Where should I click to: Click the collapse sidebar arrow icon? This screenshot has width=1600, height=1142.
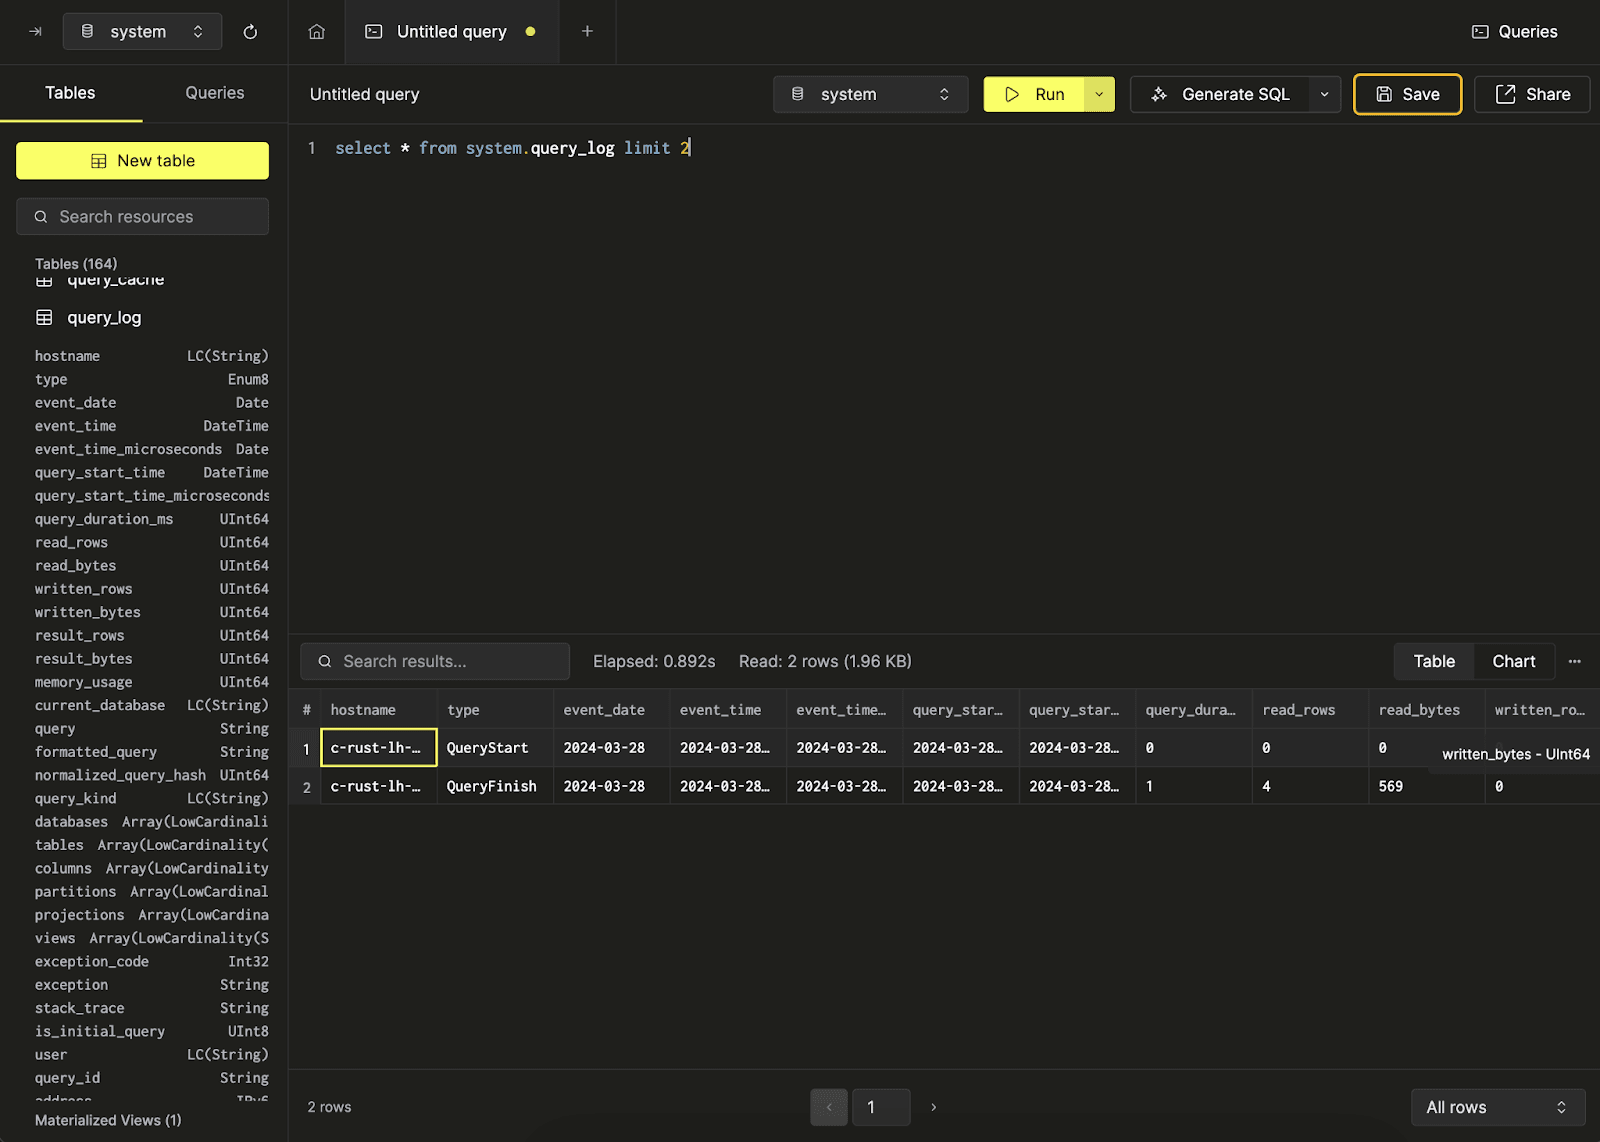[35, 32]
